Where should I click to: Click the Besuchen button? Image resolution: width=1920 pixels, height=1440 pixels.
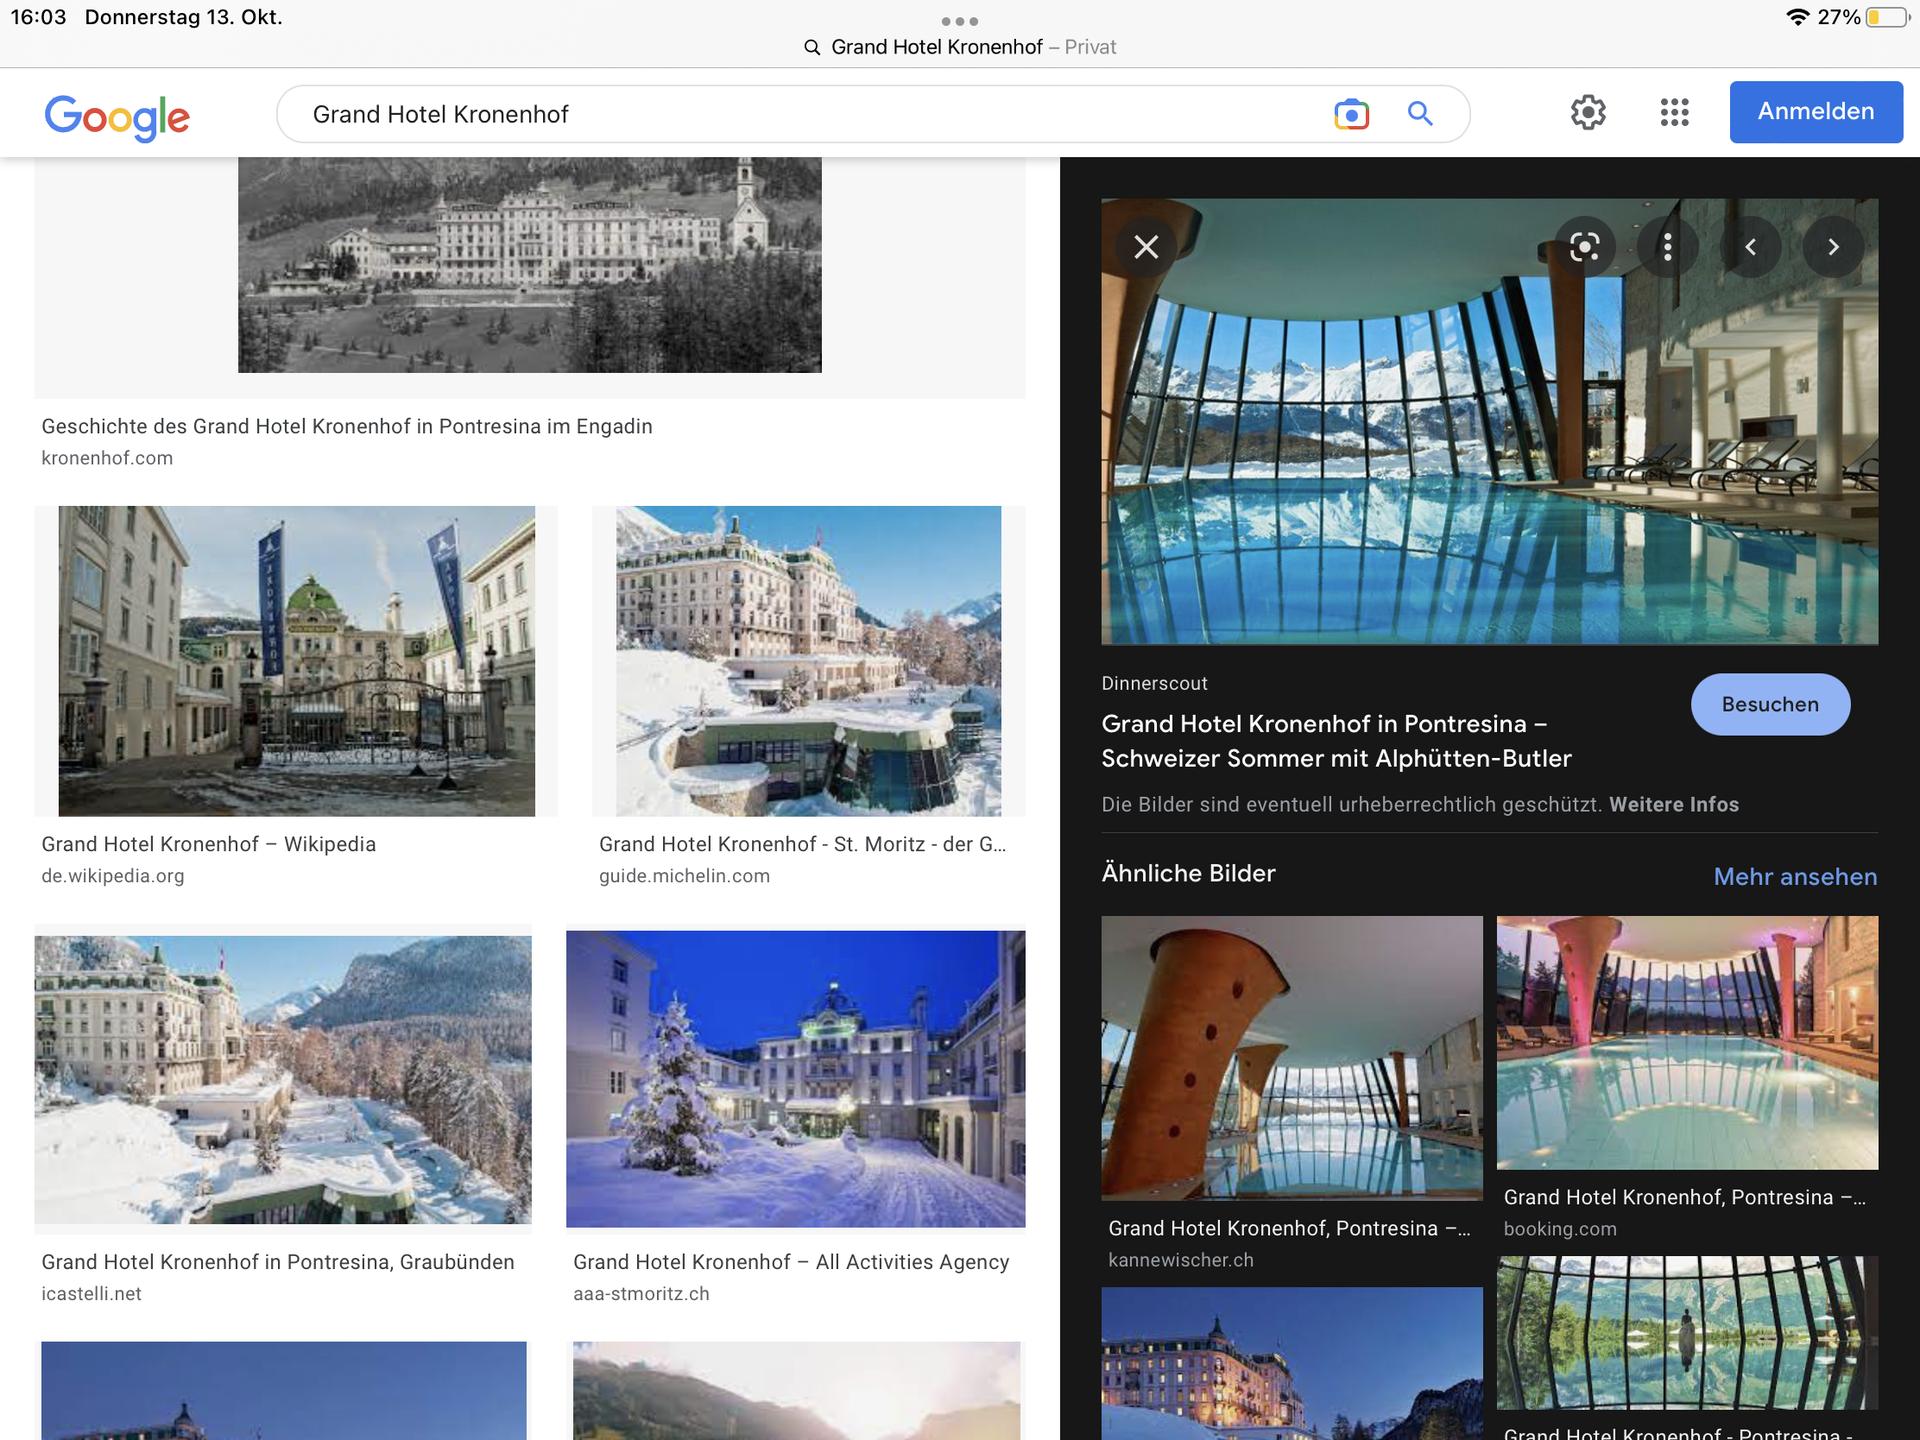click(x=1770, y=704)
